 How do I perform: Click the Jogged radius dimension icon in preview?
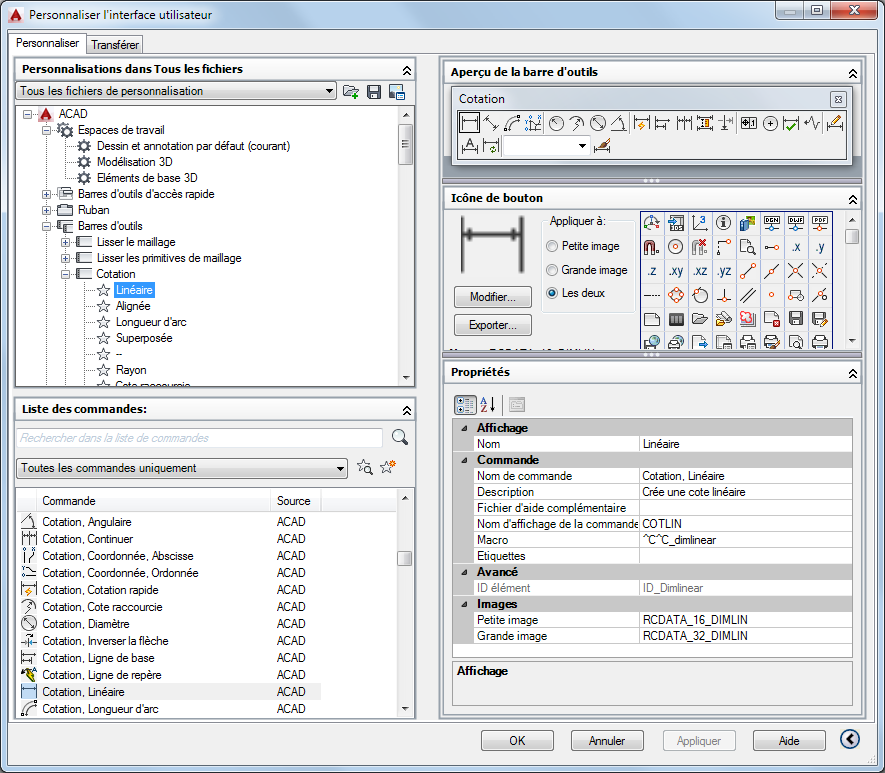577,122
